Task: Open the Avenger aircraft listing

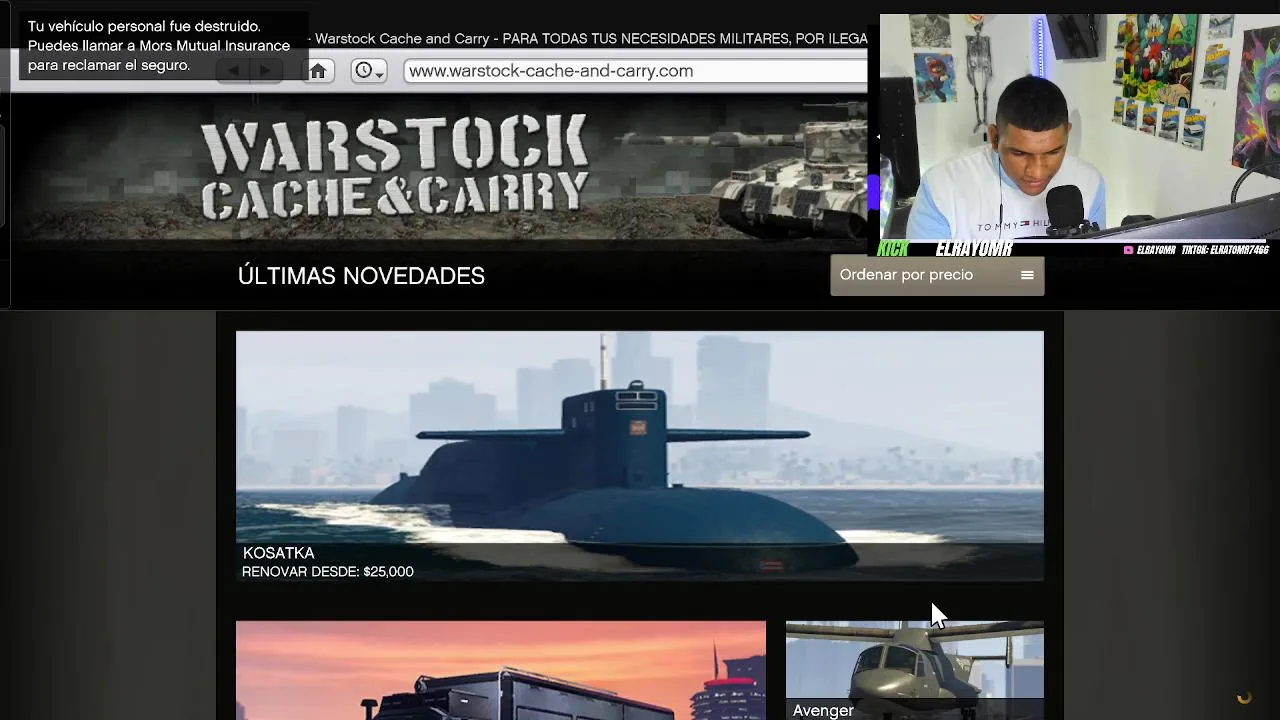Action: tap(915, 670)
